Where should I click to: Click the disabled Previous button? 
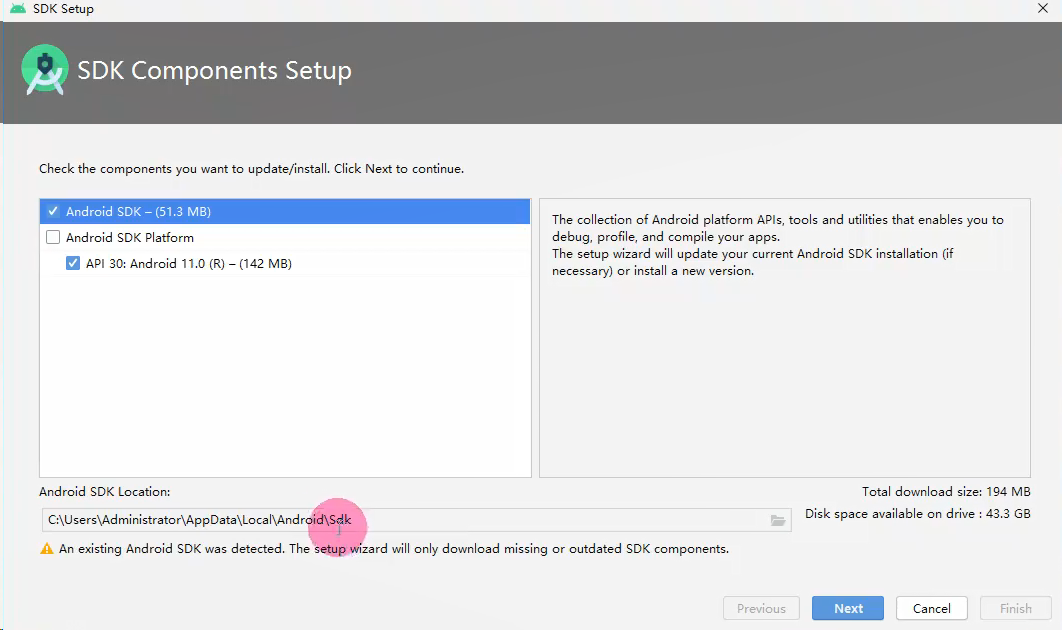pos(761,608)
